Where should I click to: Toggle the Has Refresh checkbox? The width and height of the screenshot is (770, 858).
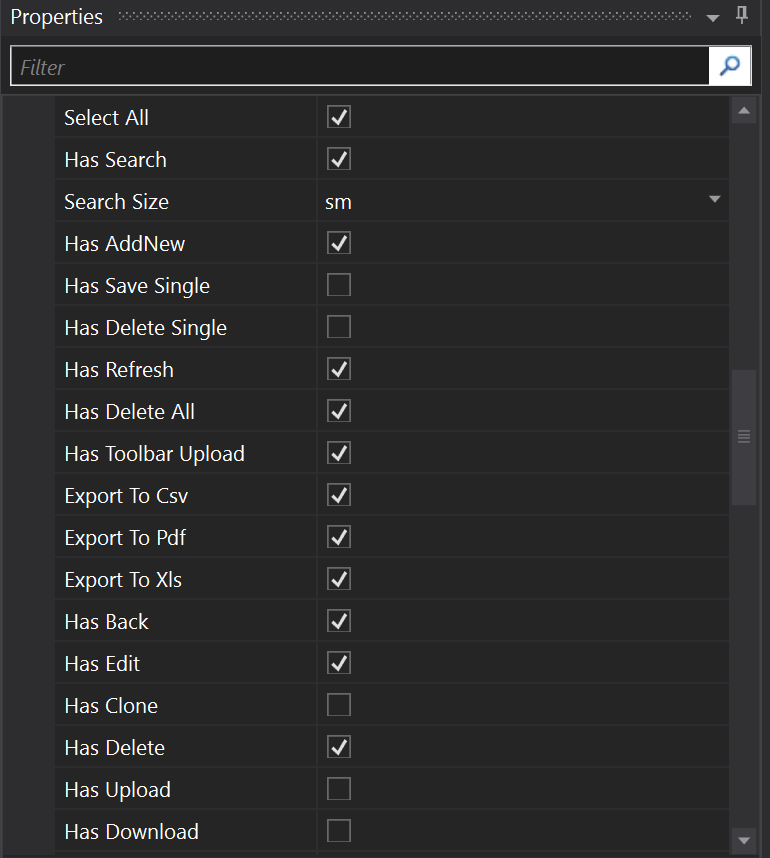(x=339, y=370)
